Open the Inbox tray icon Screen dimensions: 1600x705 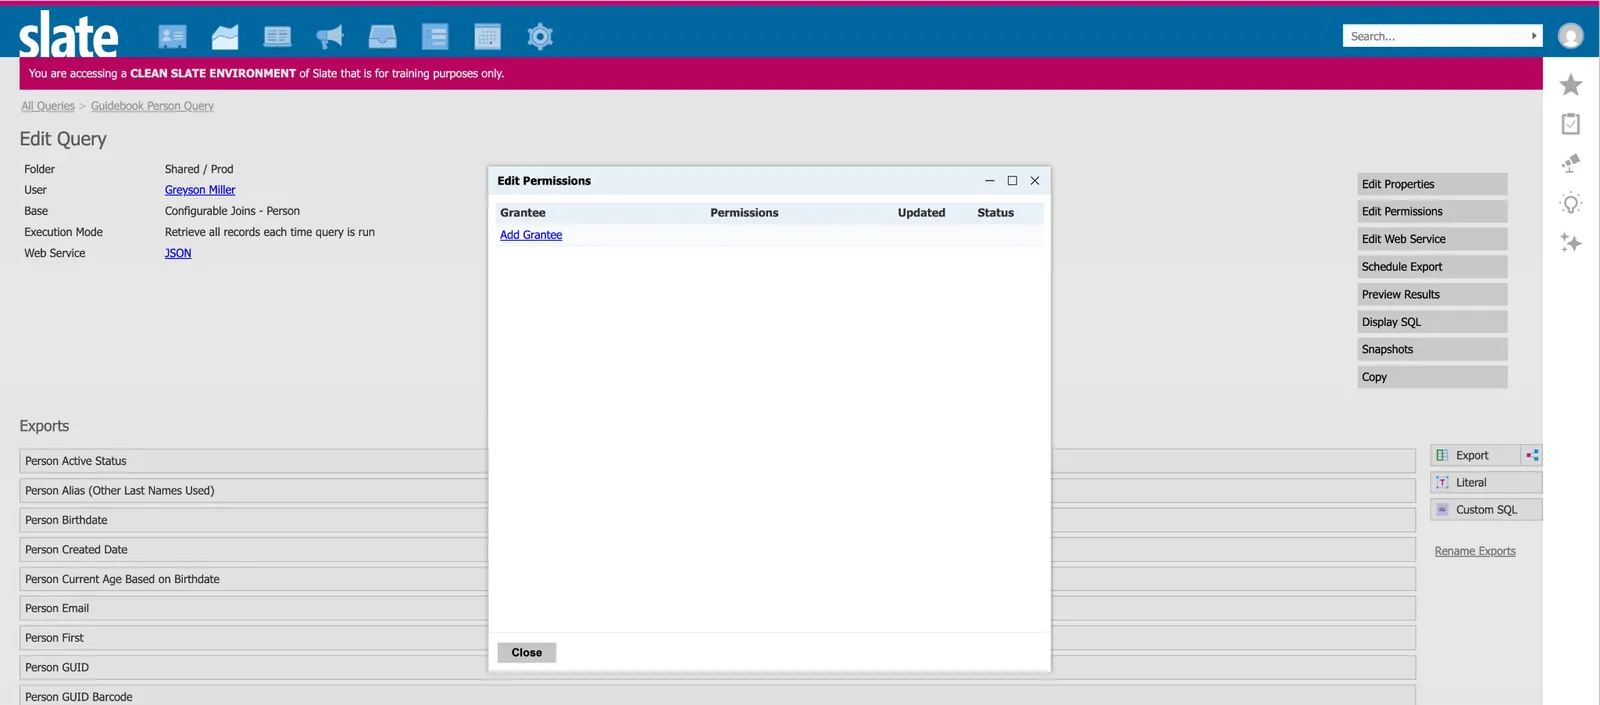tap(382, 37)
